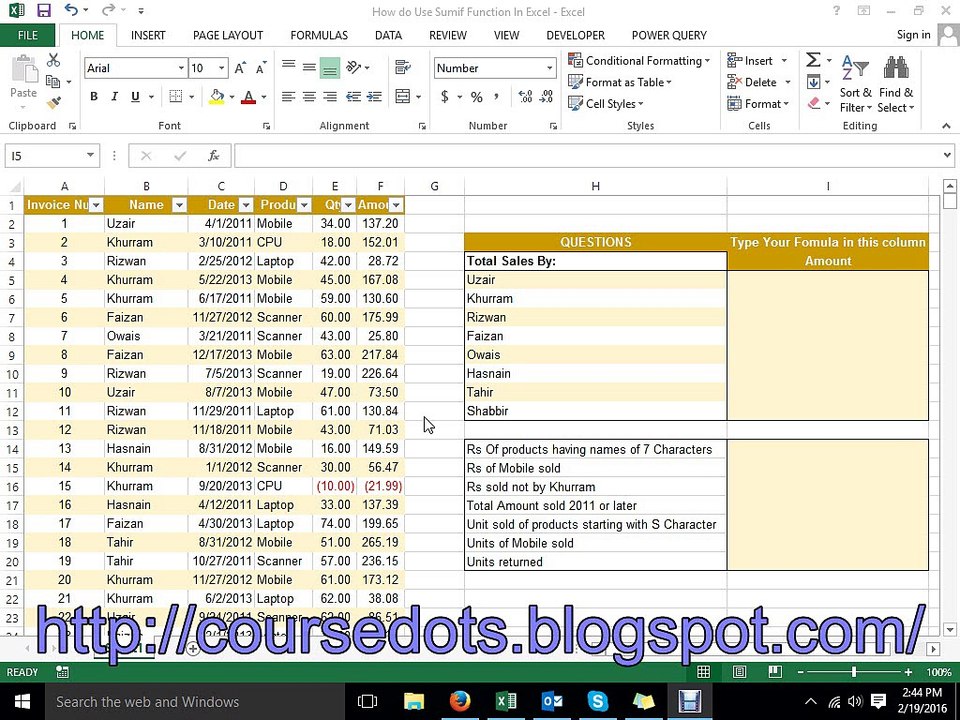The width and height of the screenshot is (960, 720).
Task: Expand the formula bar
Action: point(947,156)
